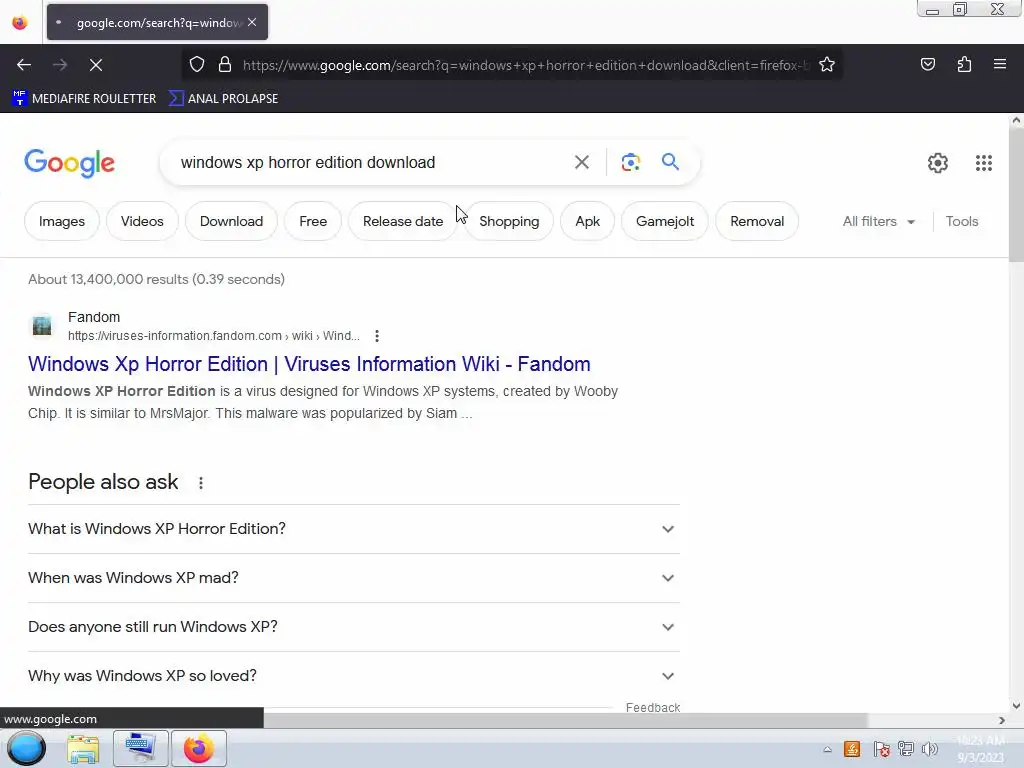Open the tracking protection shield icon
The width and height of the screenshot is (1024, 768).
click(x=197, y=65)
